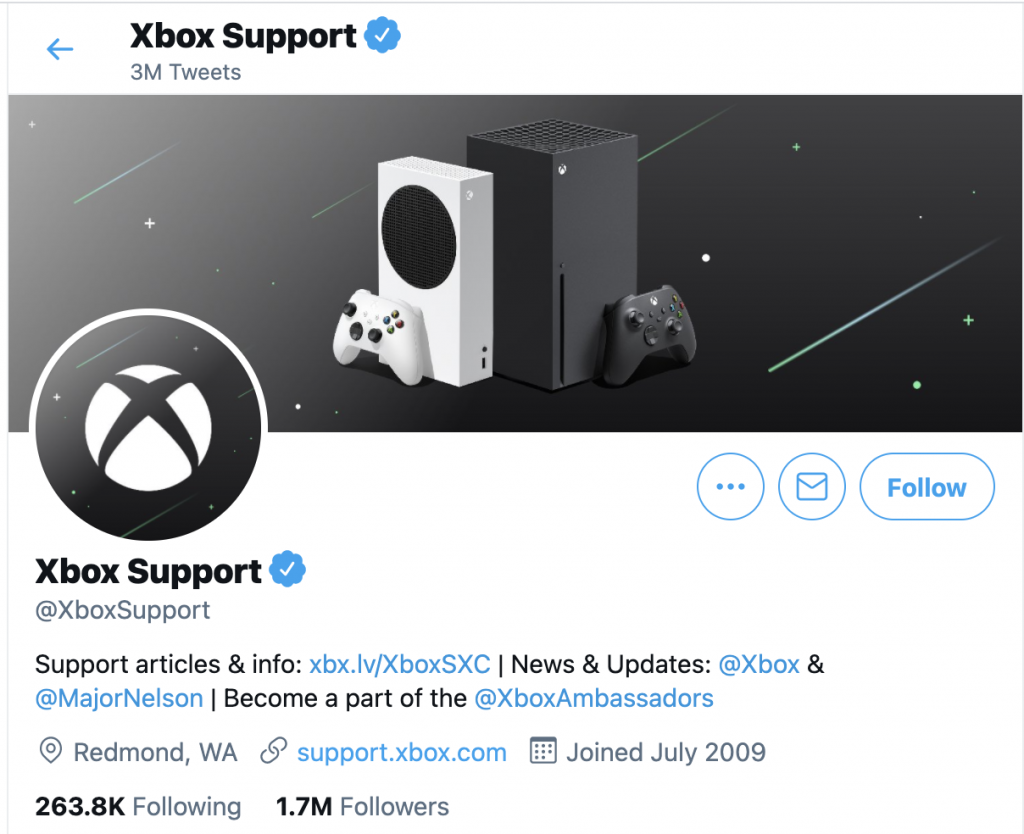Open the xbx.lv/XboxSXC link
The width and height of the screenshot is (1024, 834).
pyautogui.click(x=400, y=665)
